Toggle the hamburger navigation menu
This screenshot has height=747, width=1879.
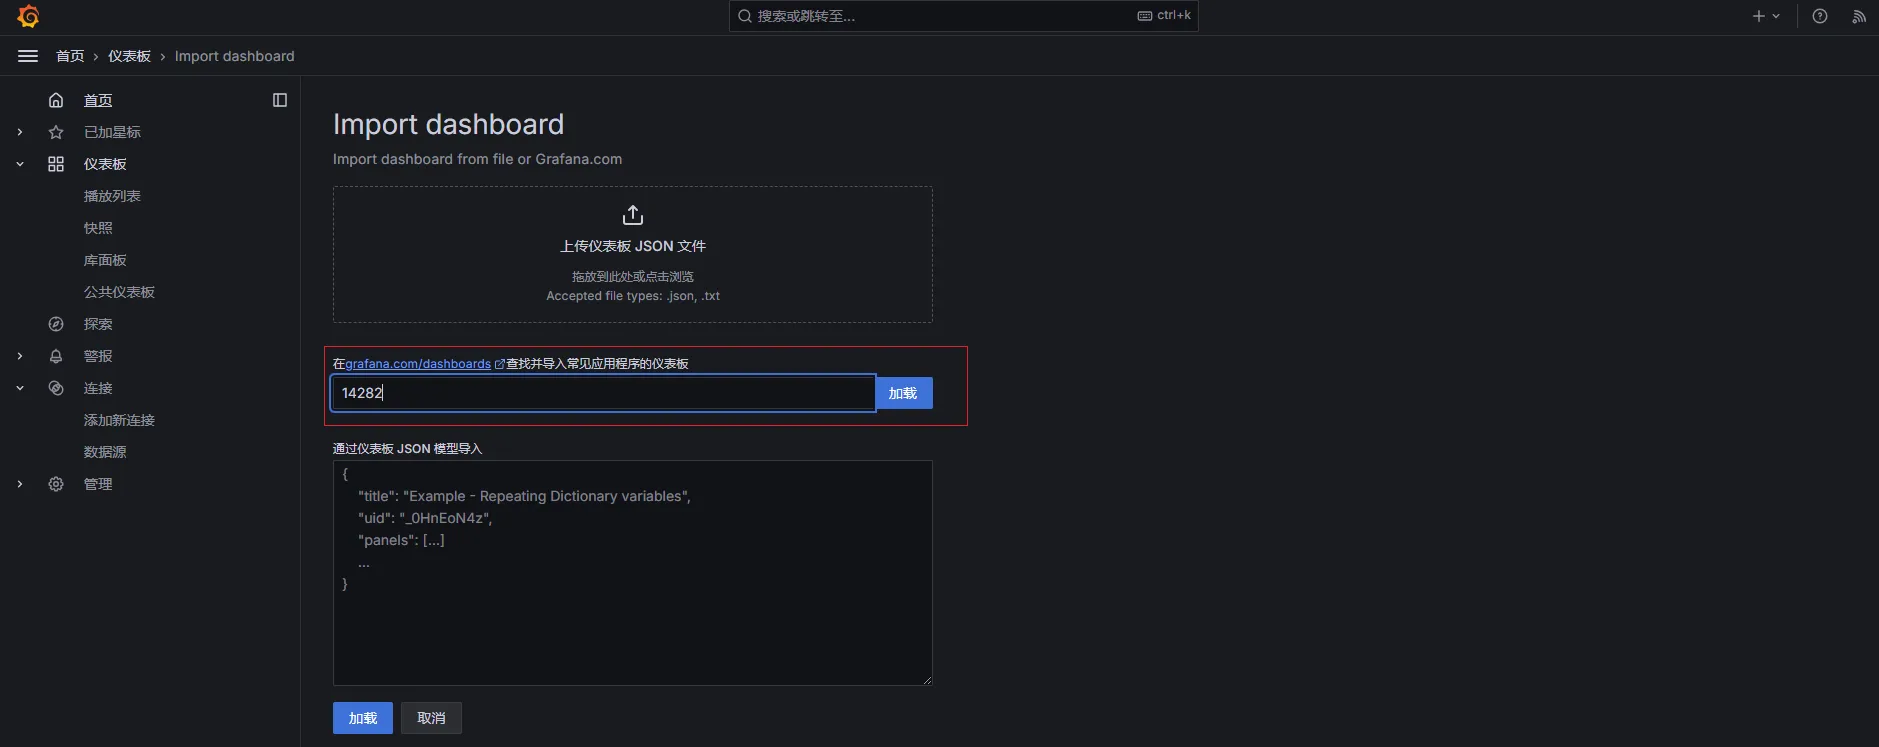[28, 56]
